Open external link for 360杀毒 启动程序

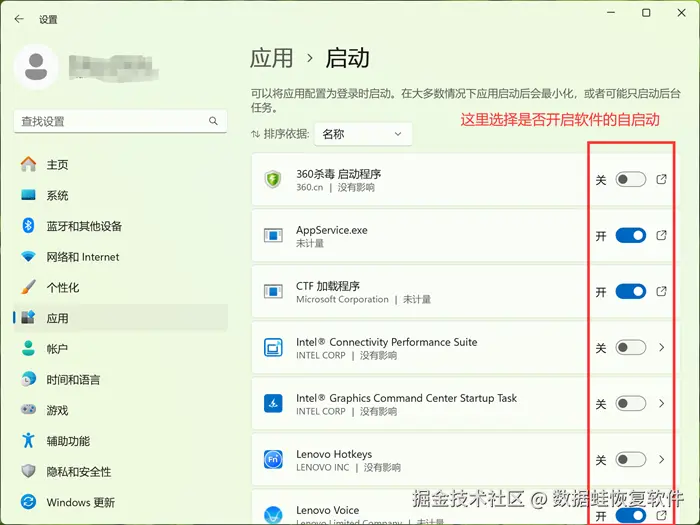[x=661, y=179]
